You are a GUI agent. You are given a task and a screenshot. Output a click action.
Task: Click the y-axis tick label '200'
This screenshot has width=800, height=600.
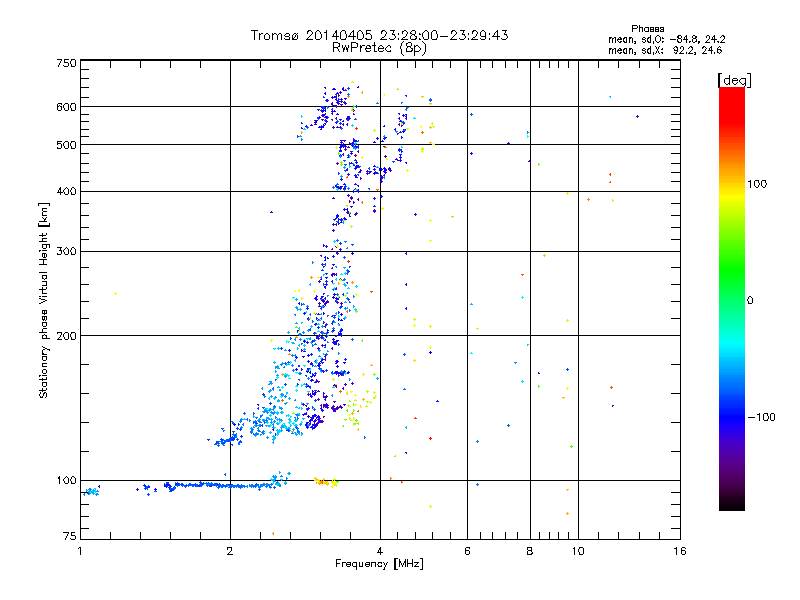[x=66, y=336]
